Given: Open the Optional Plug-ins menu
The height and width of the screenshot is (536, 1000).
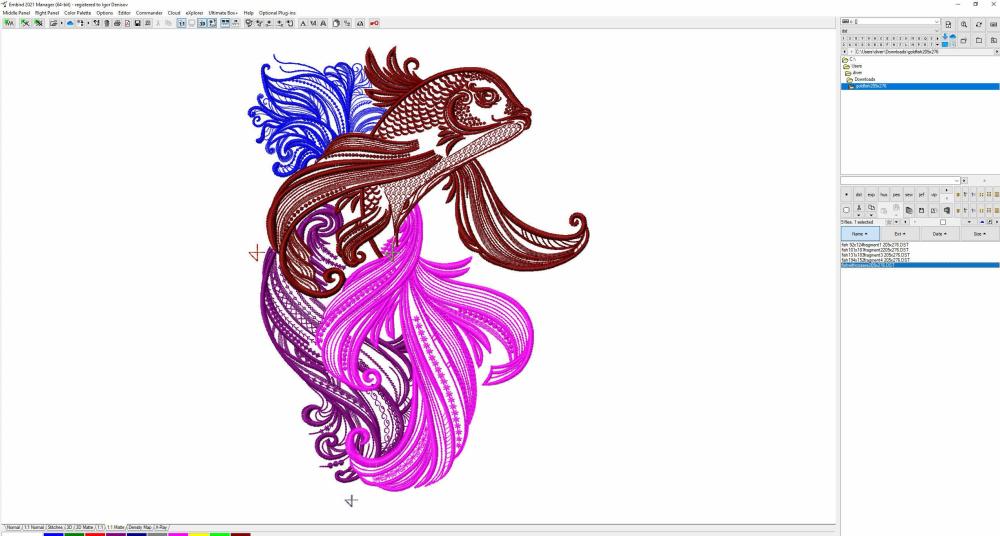Looking at the screenshot, I should (x=277, y=13).
